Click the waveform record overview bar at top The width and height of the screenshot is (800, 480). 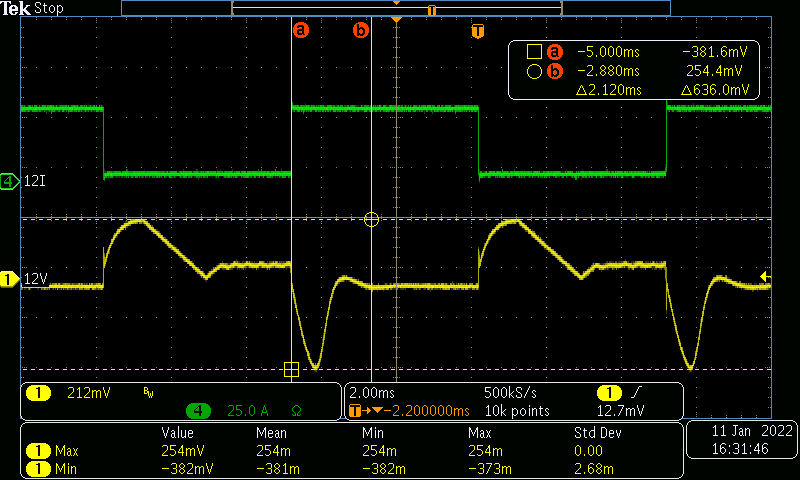click(395, 8)
